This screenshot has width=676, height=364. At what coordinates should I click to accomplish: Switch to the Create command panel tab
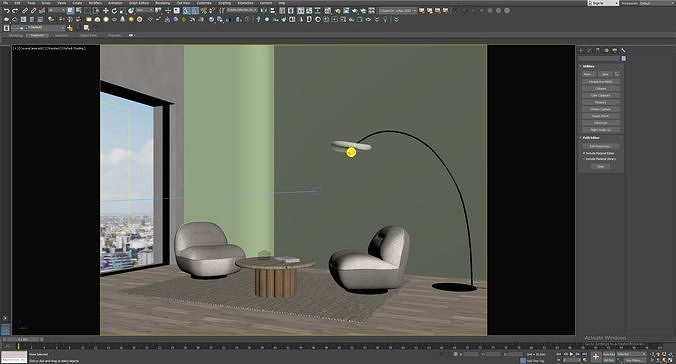581,50
